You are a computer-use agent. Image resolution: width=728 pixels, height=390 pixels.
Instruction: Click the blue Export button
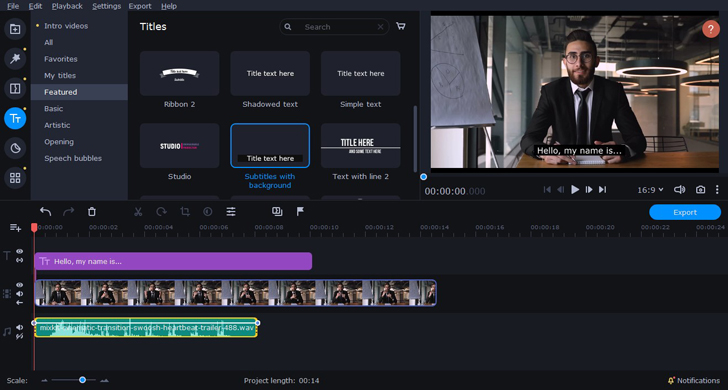[685, 212]
